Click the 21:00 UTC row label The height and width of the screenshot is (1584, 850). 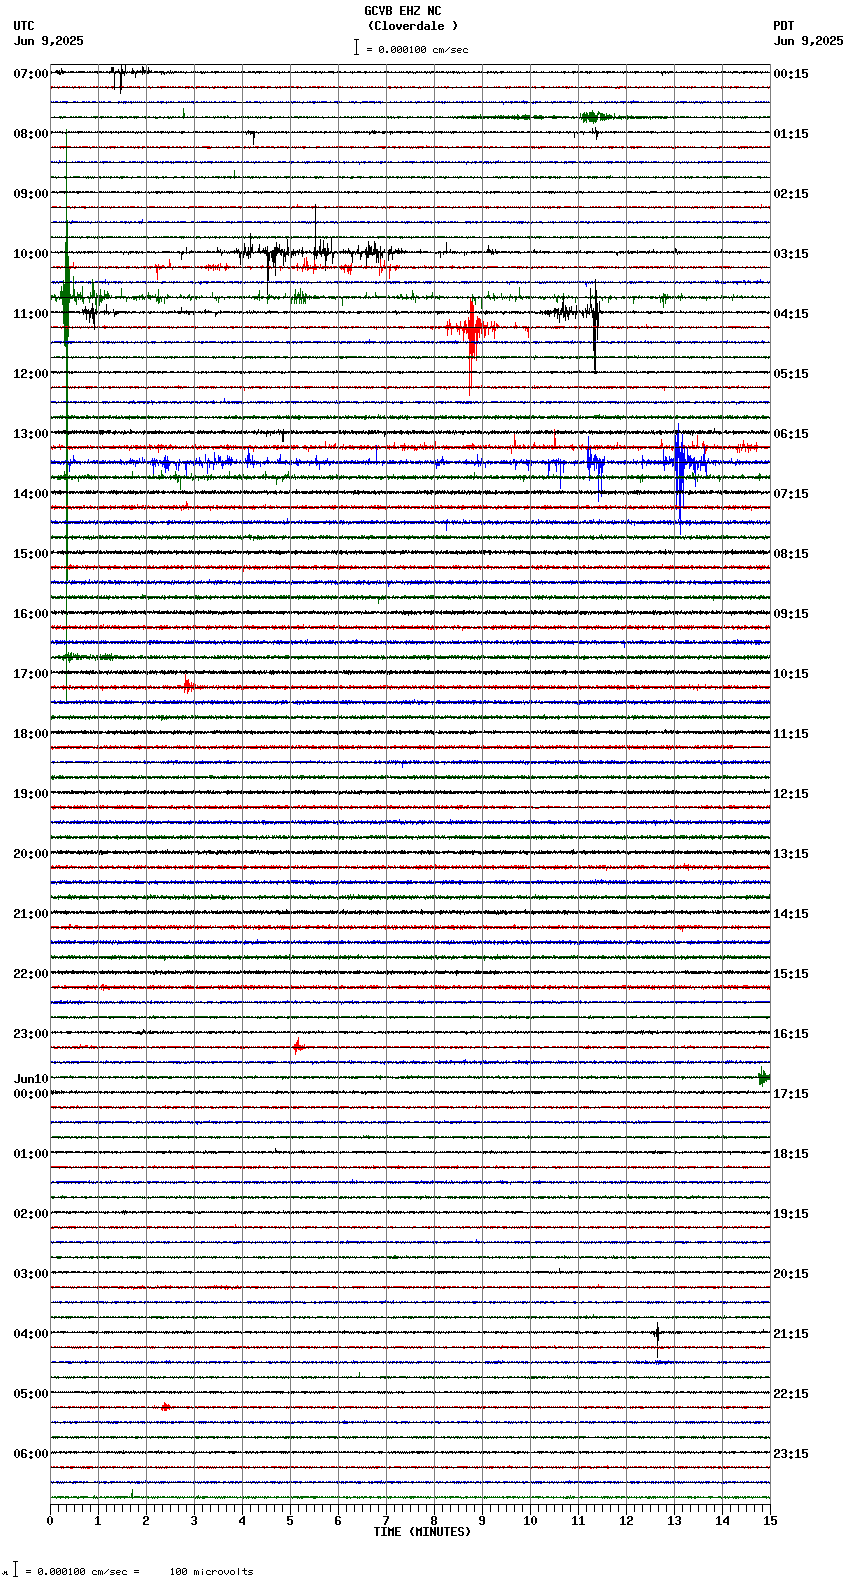click(31, 914)
